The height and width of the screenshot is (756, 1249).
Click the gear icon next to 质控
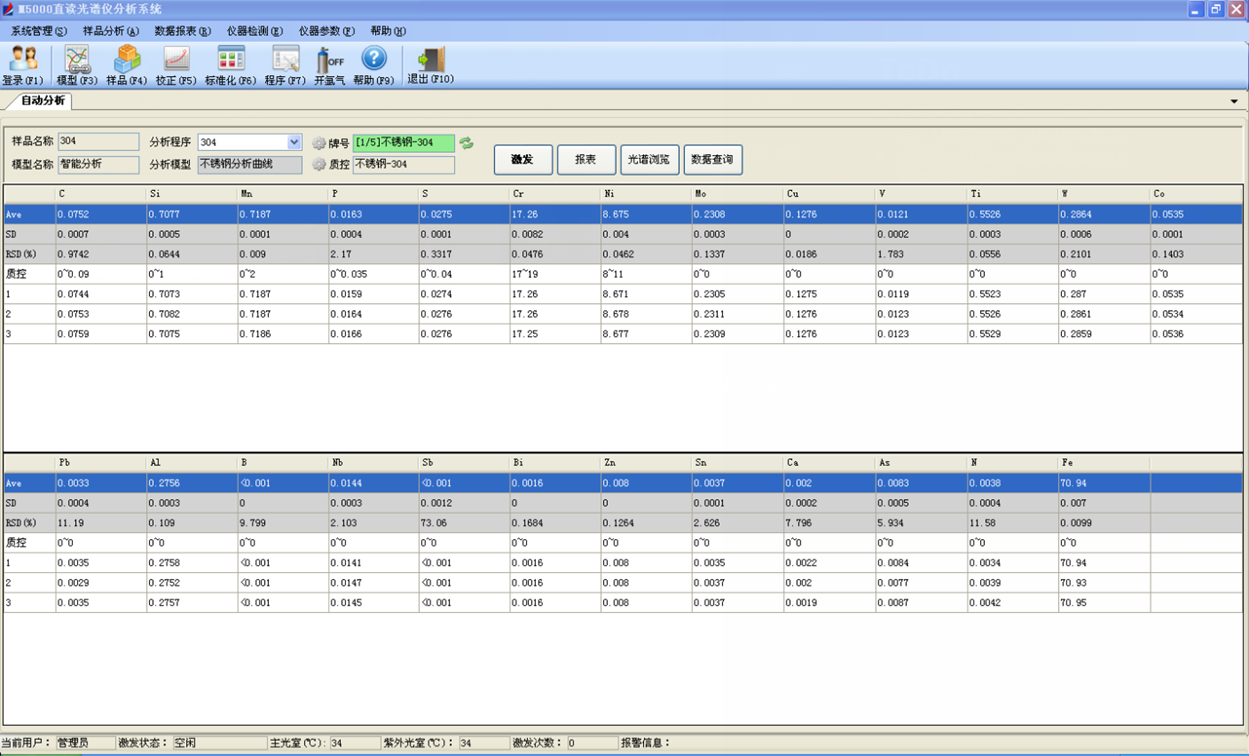tap(319, 165)
